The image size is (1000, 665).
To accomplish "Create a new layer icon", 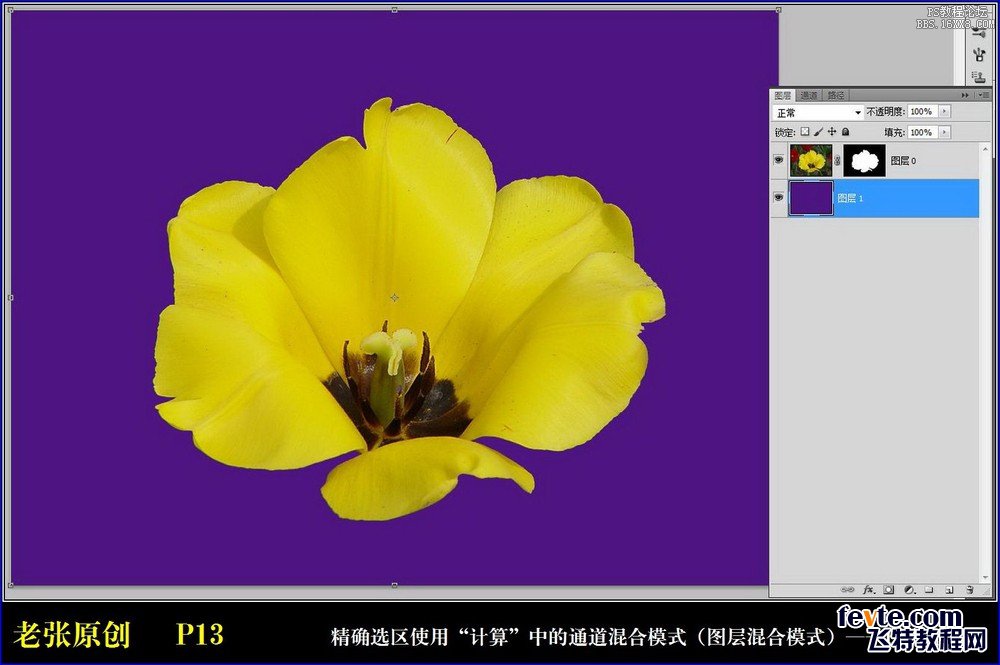I will [949, 590].
